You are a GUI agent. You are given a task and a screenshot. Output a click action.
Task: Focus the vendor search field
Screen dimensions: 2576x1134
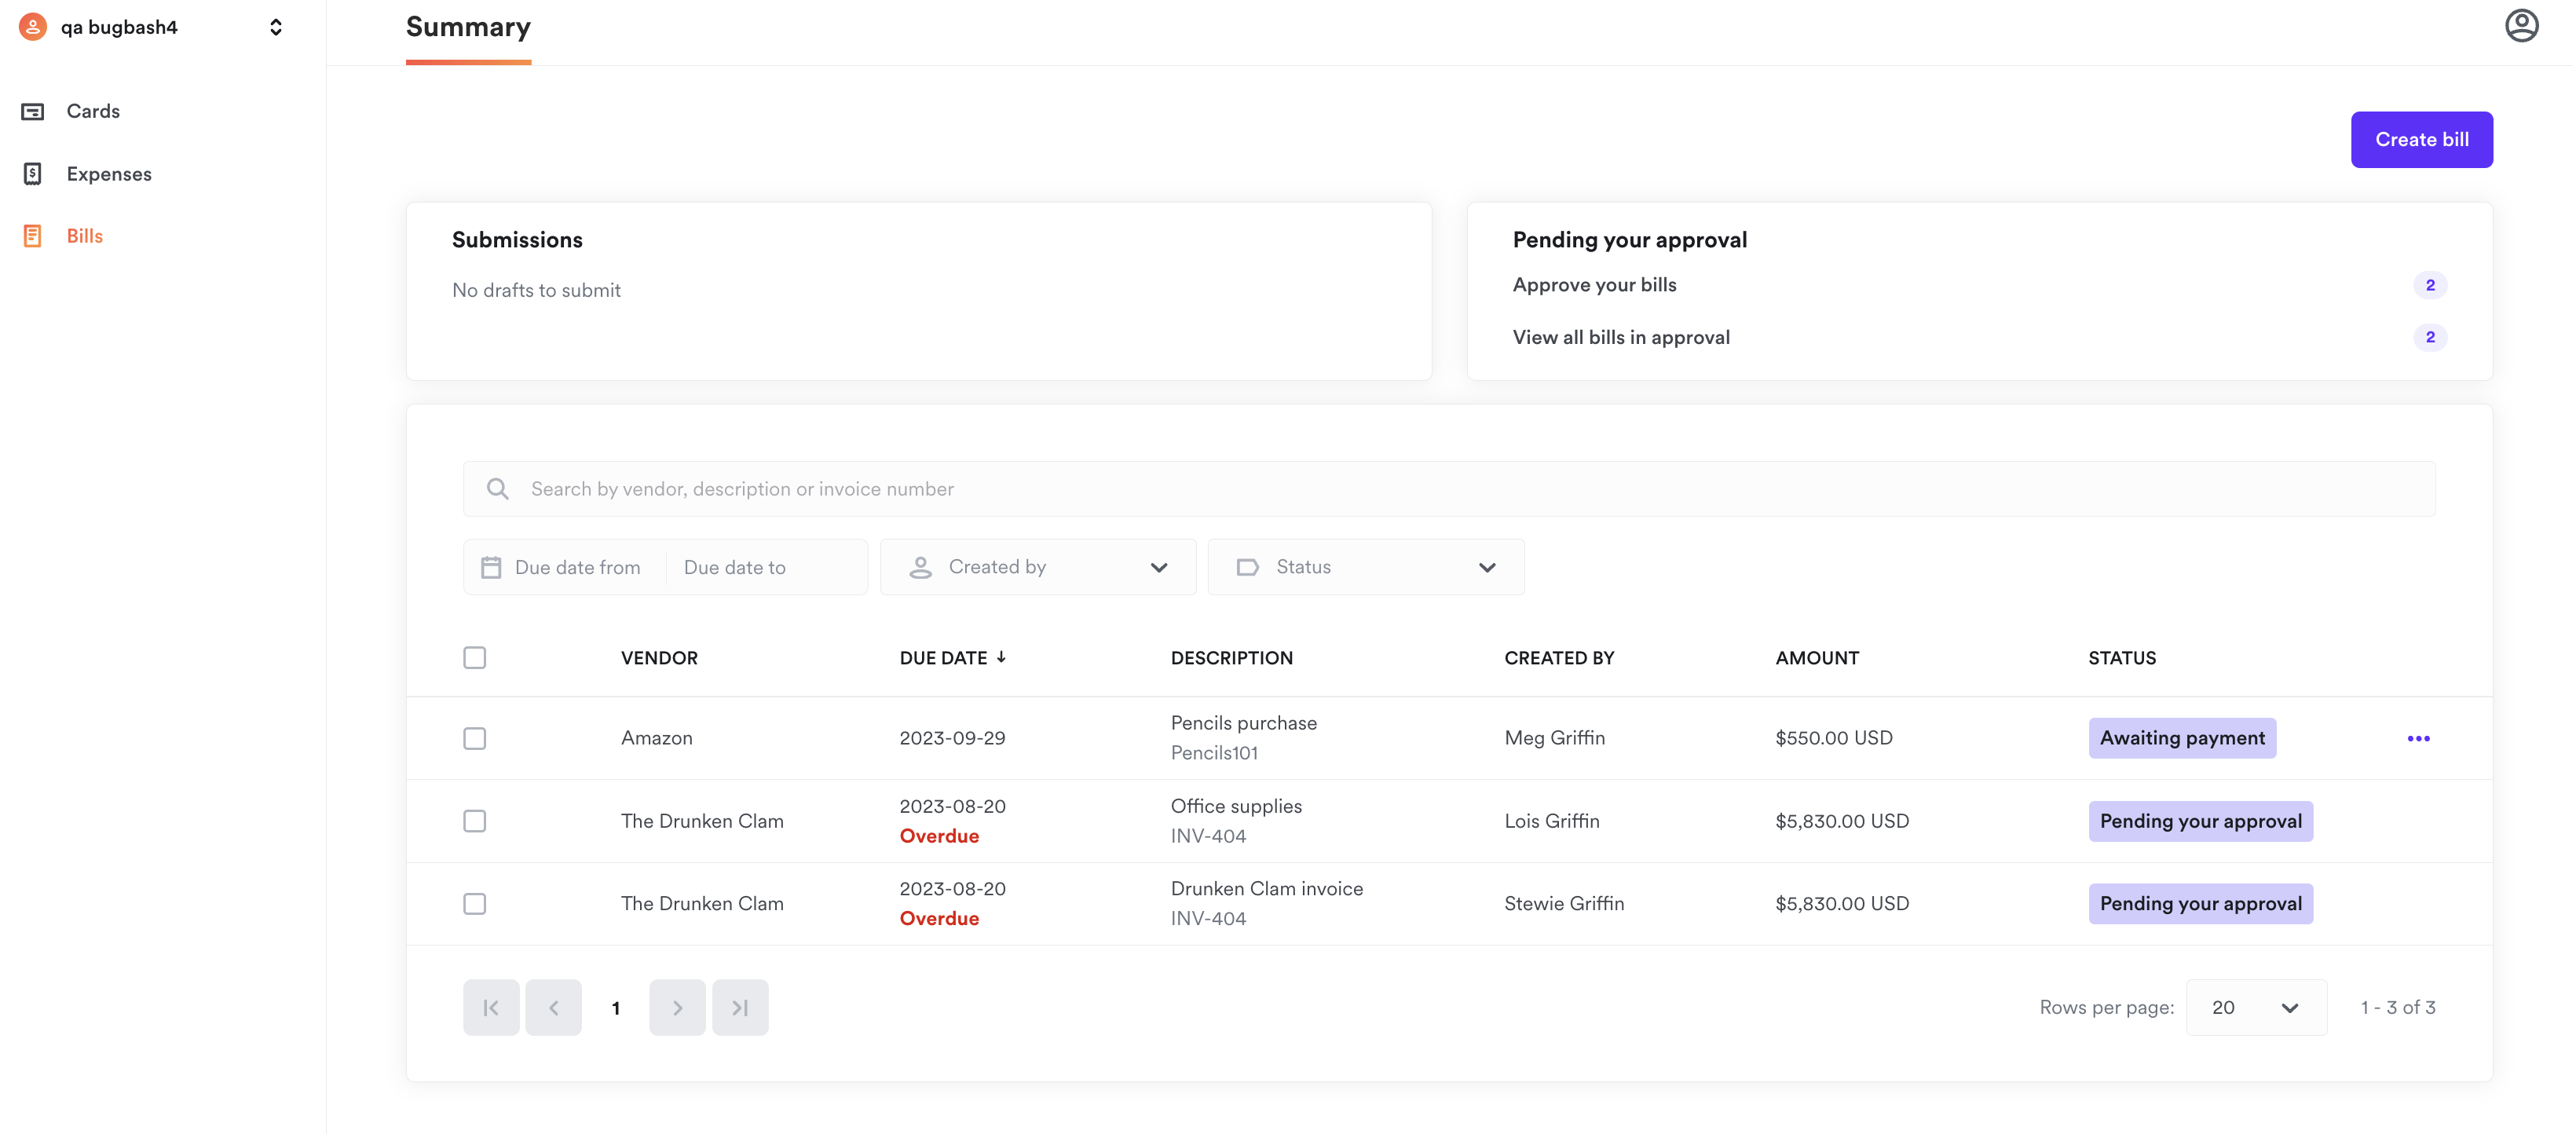(x=1448, y=489)
